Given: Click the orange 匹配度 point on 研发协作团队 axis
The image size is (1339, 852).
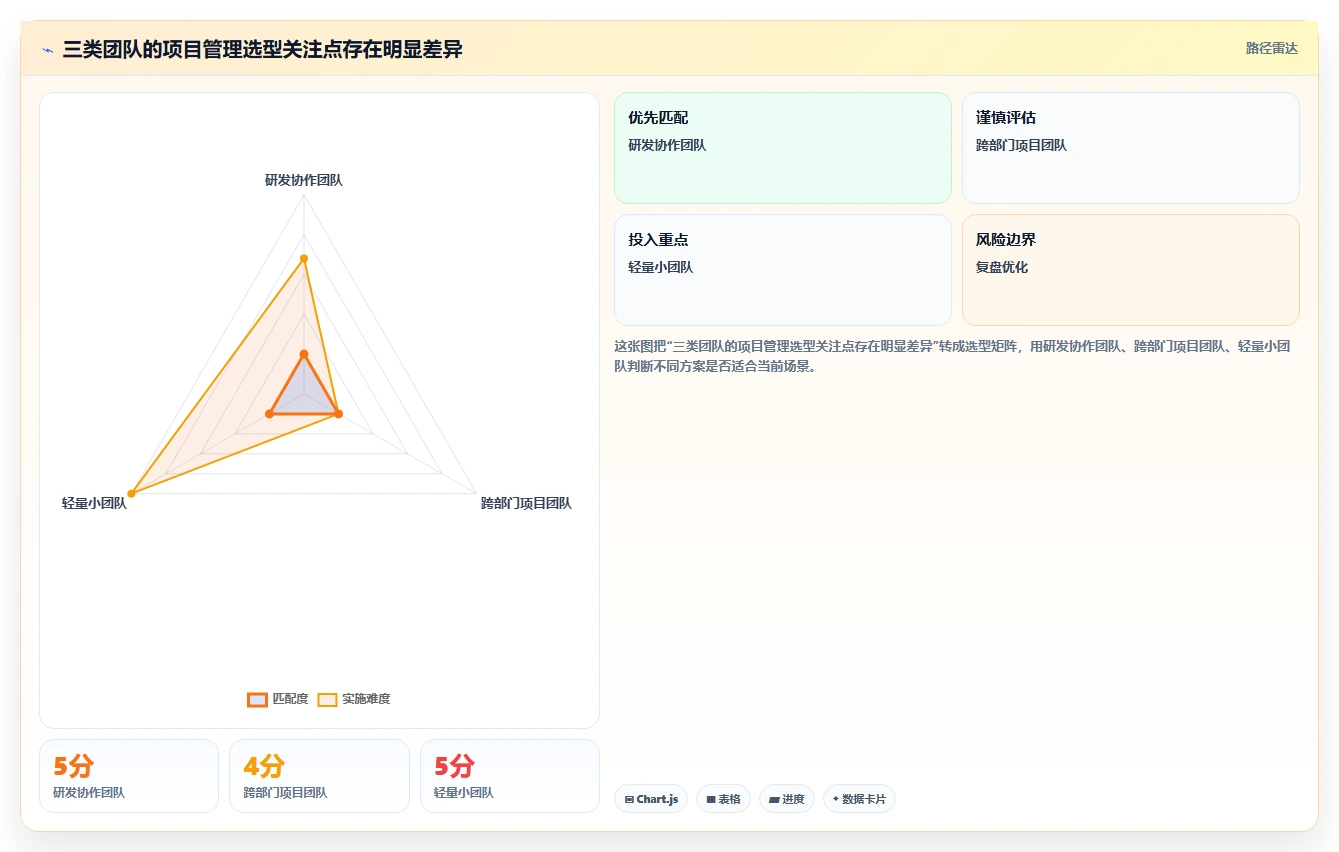Looking at the screenshot, I should [304, 354].
